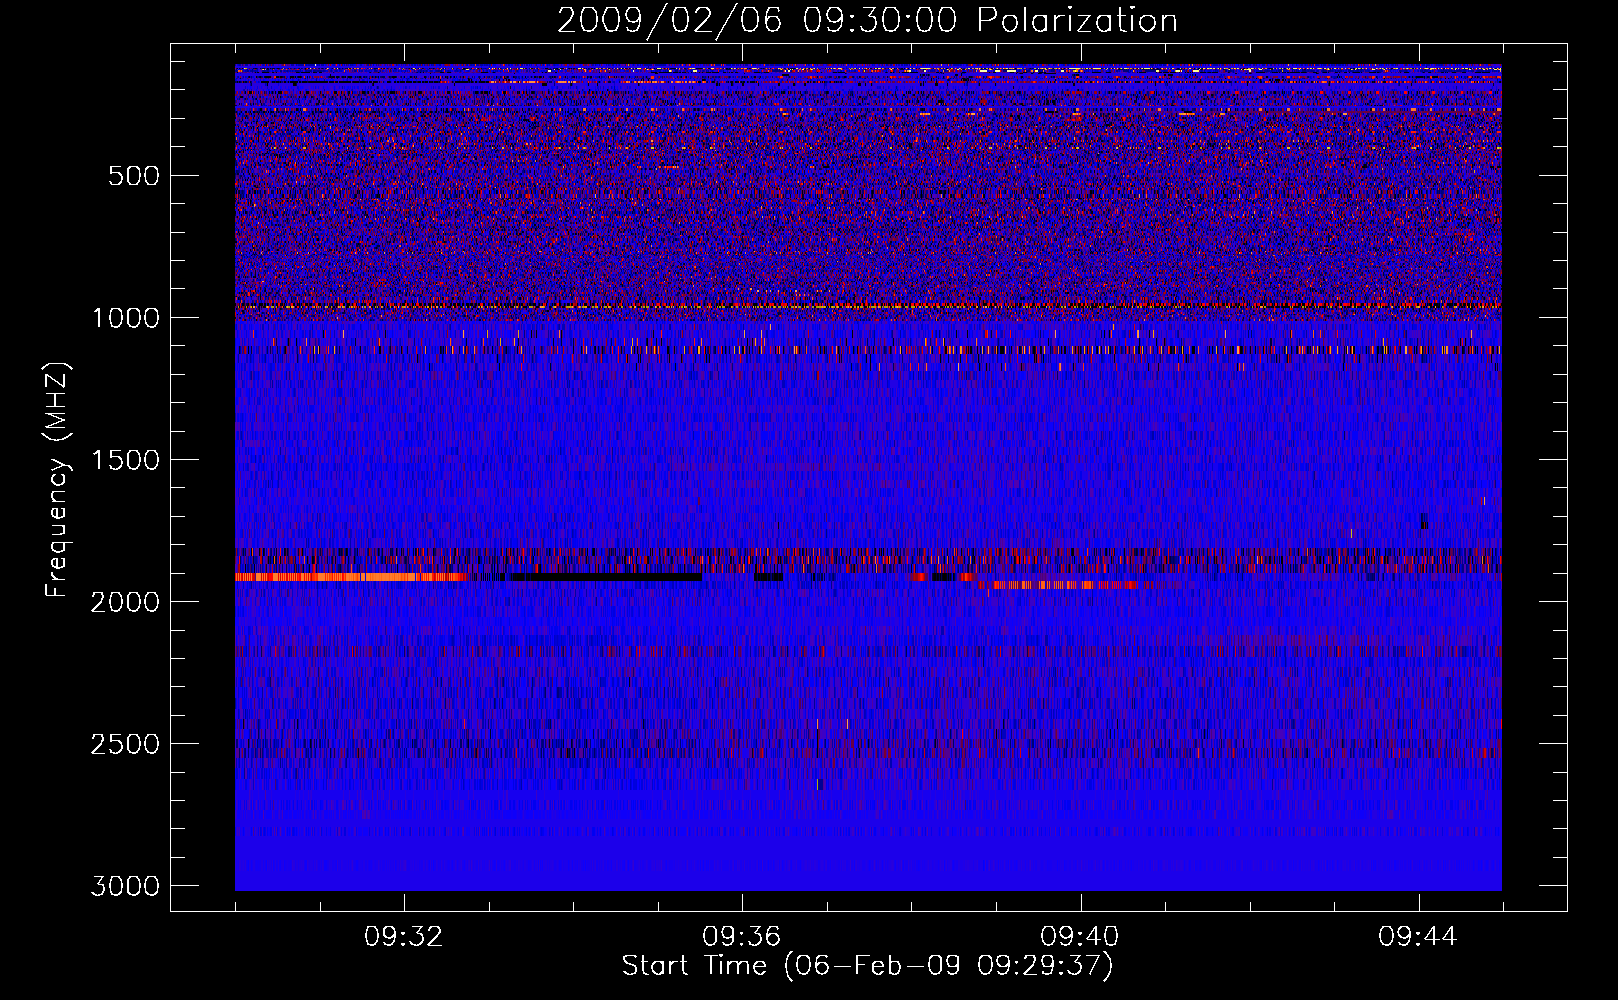Click the 2500 frequency tick label
This screenshot has height=1000, width=1618.
point(125,744)
